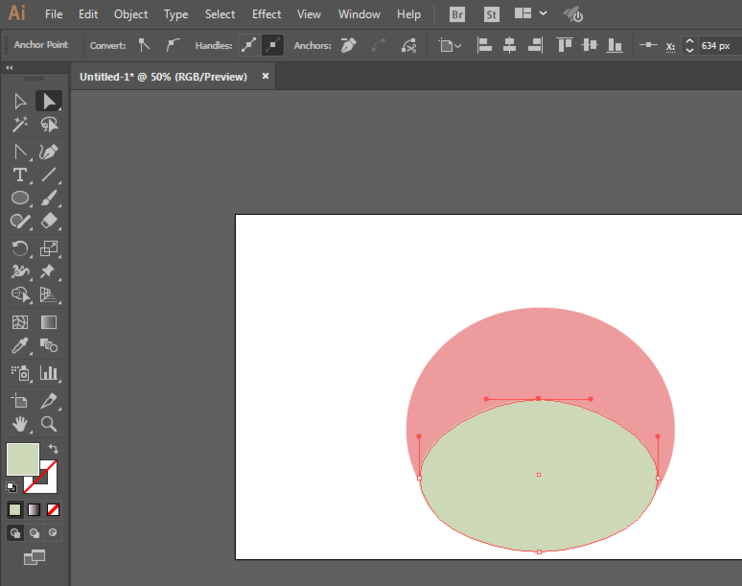Viewport: 742px width, 586px height.
Task: Set the None color mode
Action: (53, 510)
